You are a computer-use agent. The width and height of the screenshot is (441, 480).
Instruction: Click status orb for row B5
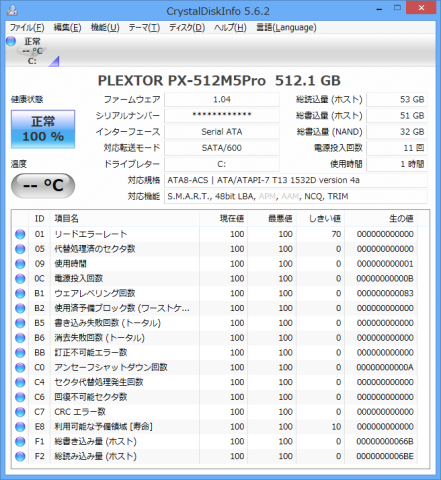click(x=20, y=323)
